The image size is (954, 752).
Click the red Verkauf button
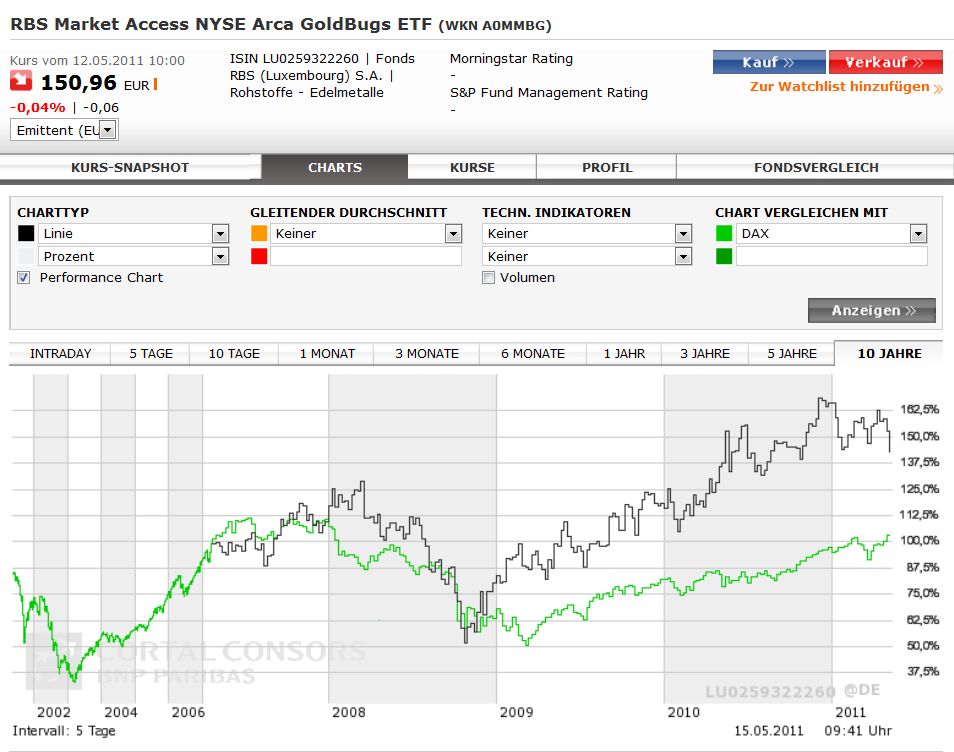tap(885, 62)
